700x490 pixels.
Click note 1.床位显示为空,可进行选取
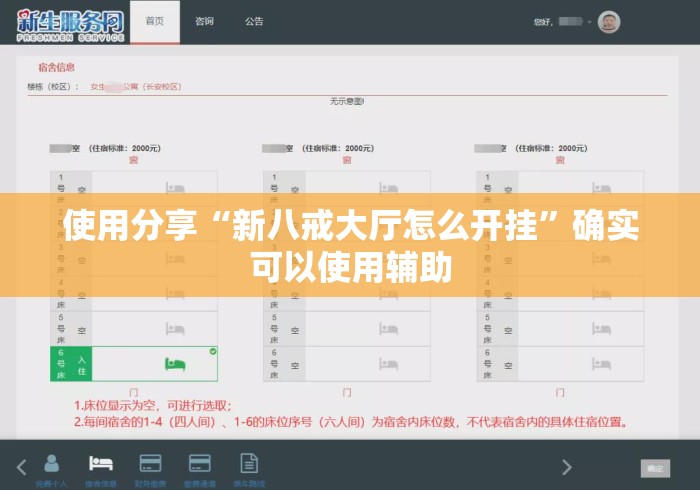click(153, 406)
